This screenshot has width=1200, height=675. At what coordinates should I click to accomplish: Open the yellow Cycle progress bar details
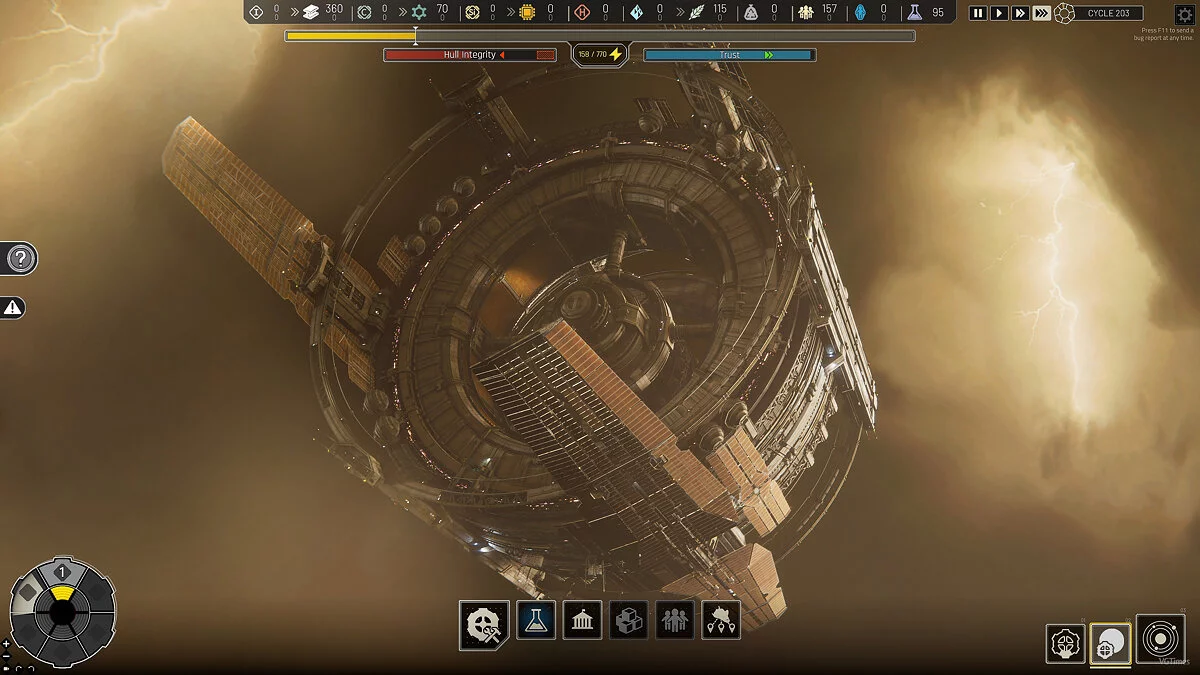[x=350, y=34]
